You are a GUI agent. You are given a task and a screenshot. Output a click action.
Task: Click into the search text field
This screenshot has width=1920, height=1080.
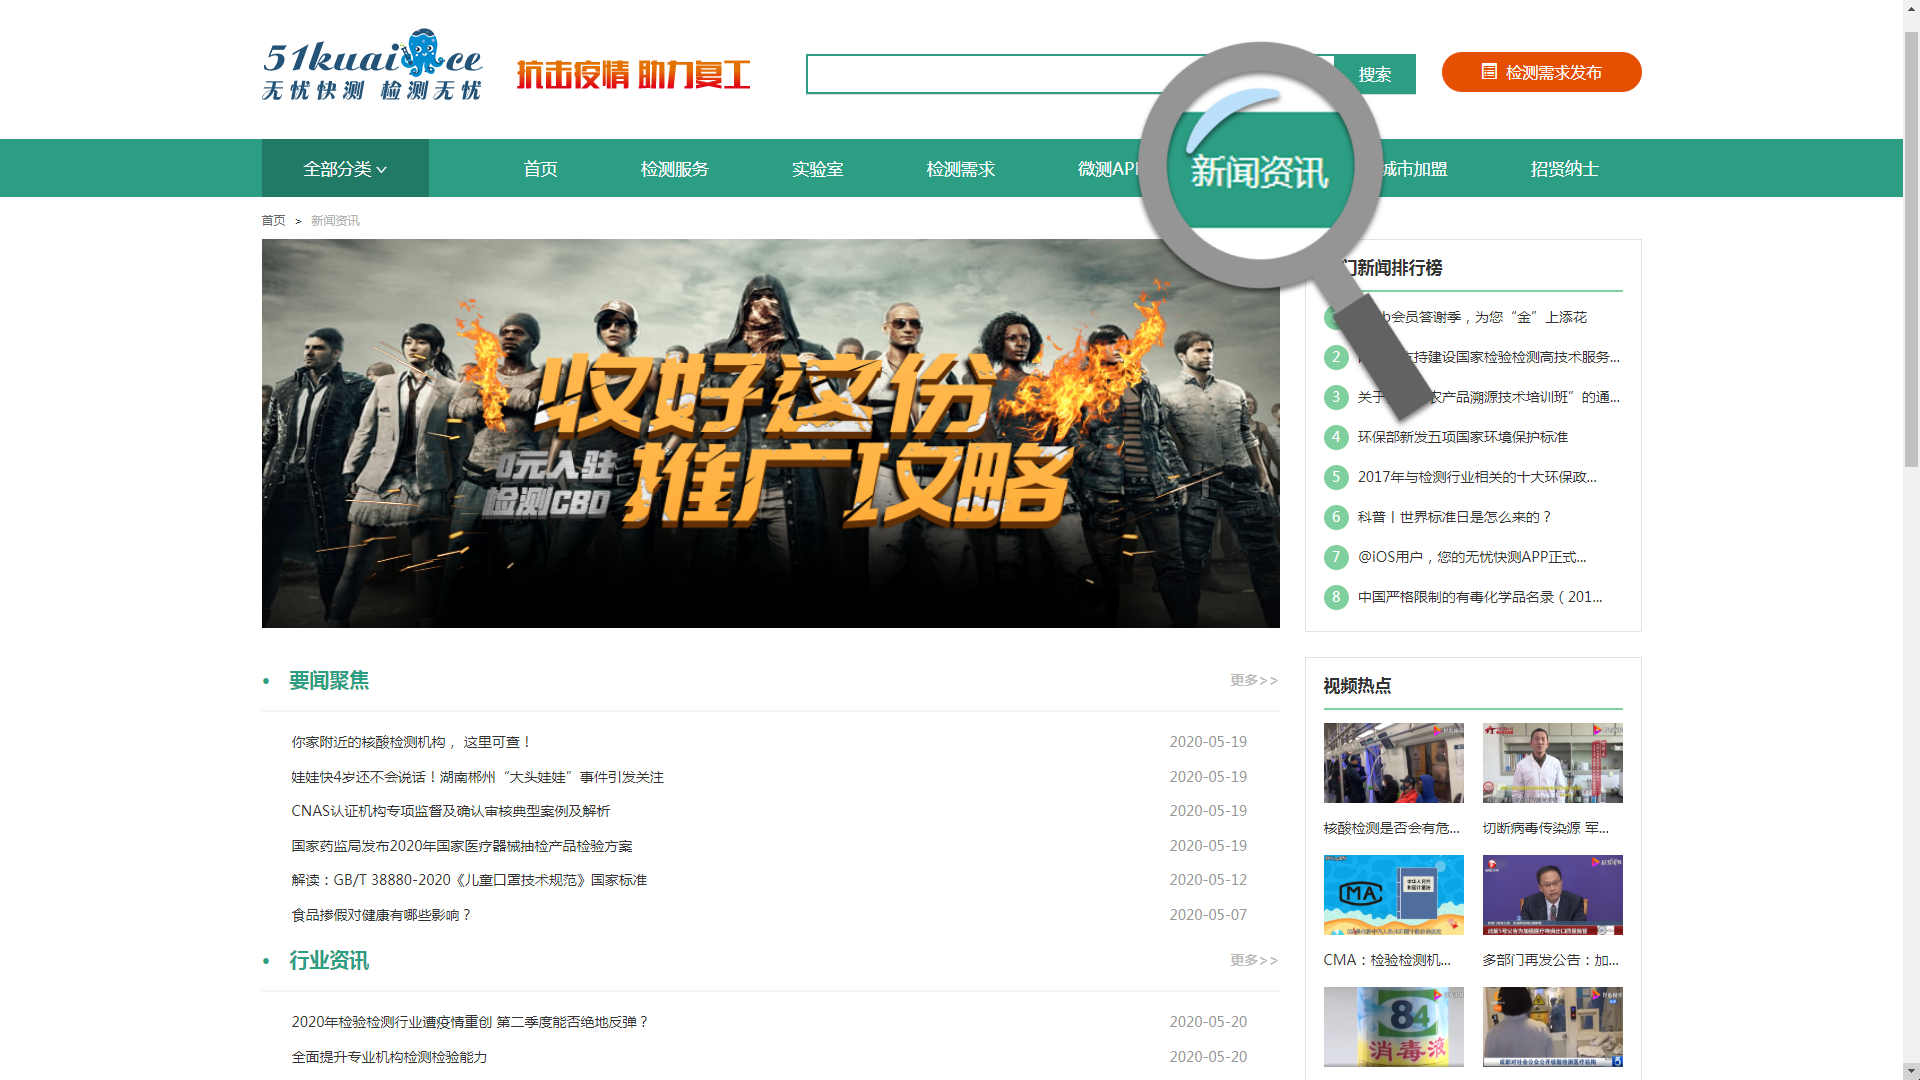pyautogui.click(x=980, y=74)
